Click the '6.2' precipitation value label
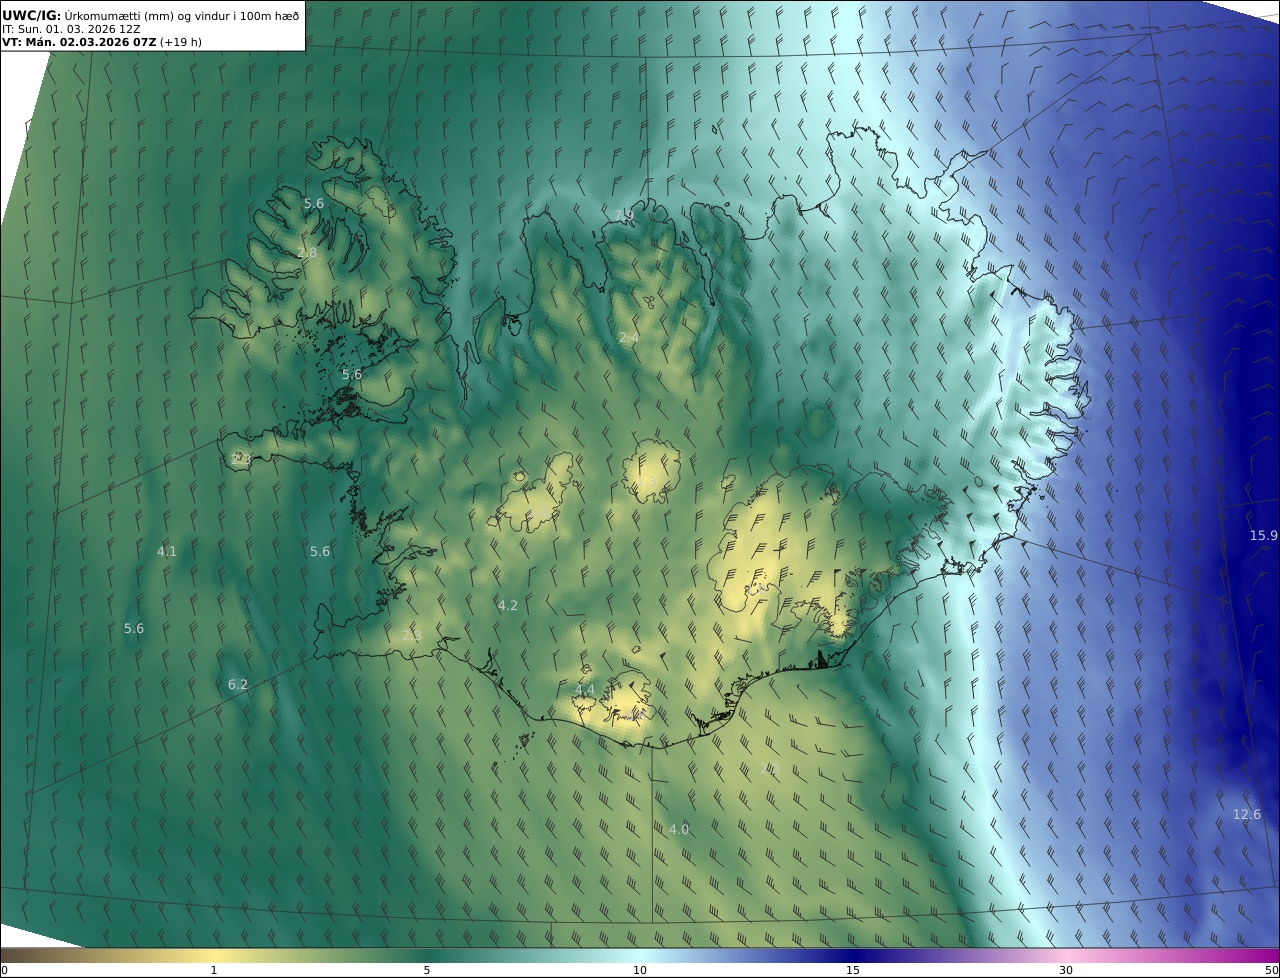1280x978 pixels. coord(237,685)
